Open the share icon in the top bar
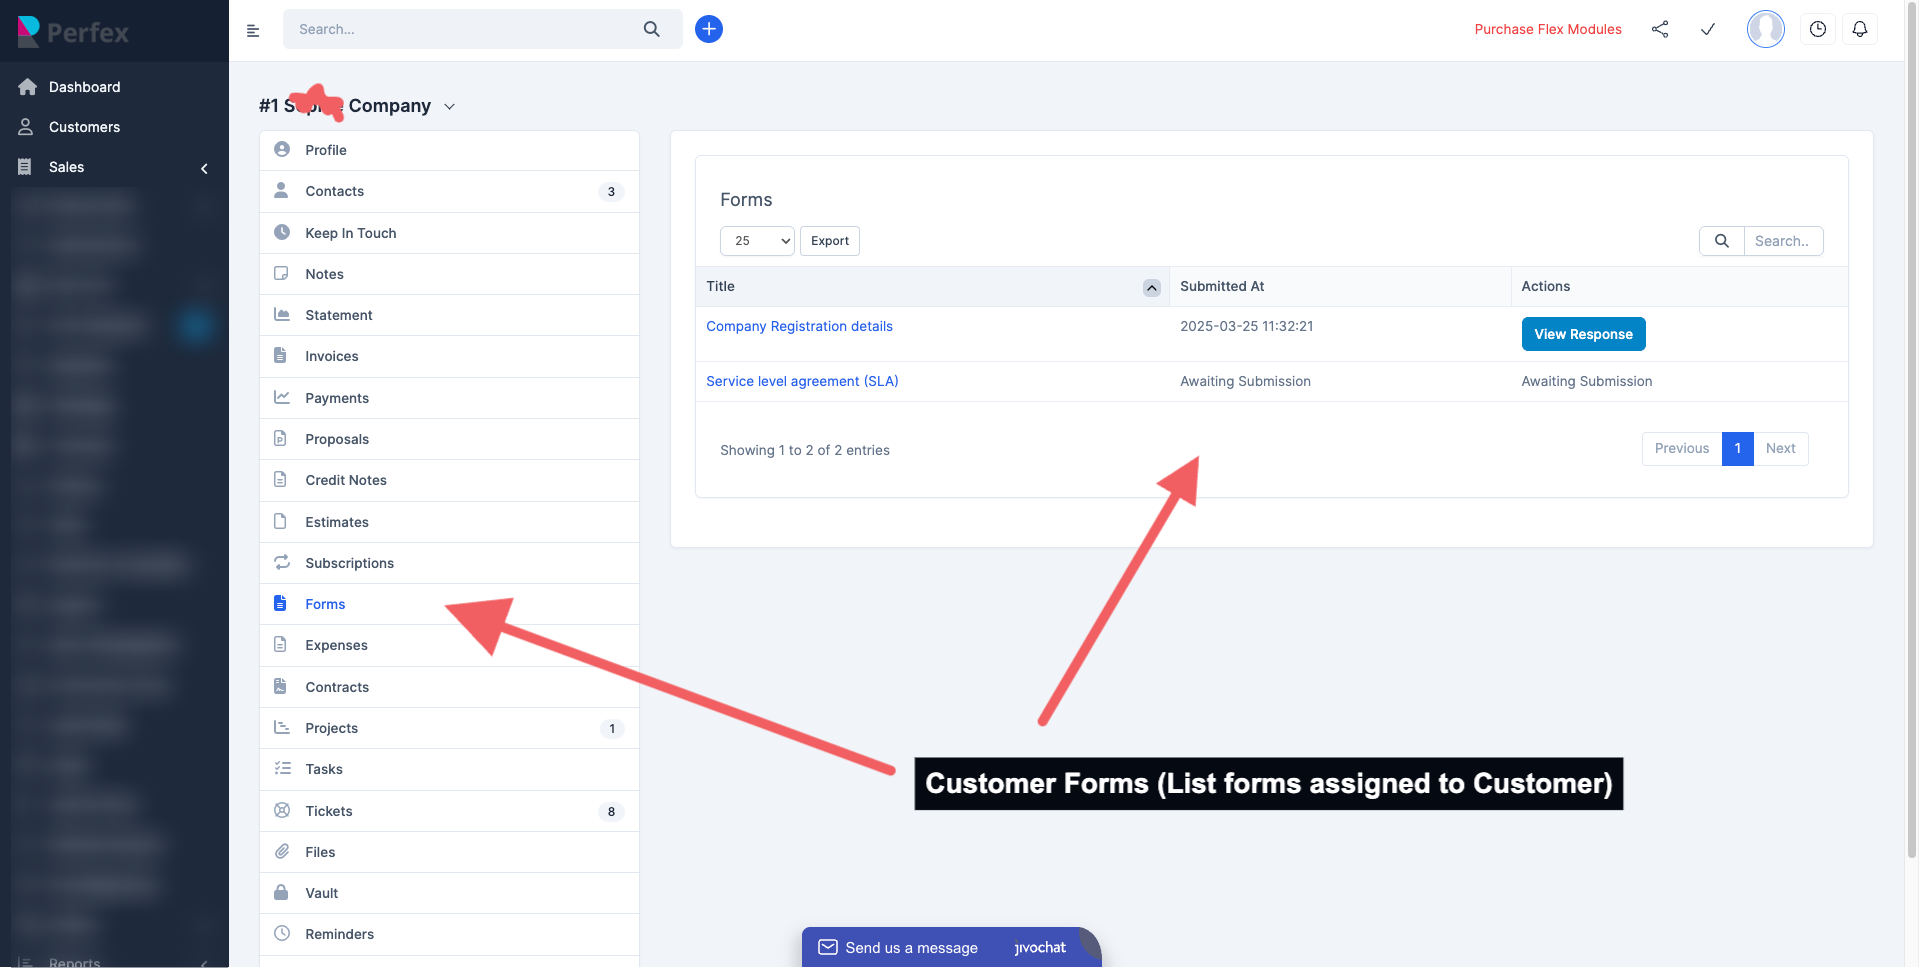This screenshot has width=1920, height=968. pos(1660,29)
